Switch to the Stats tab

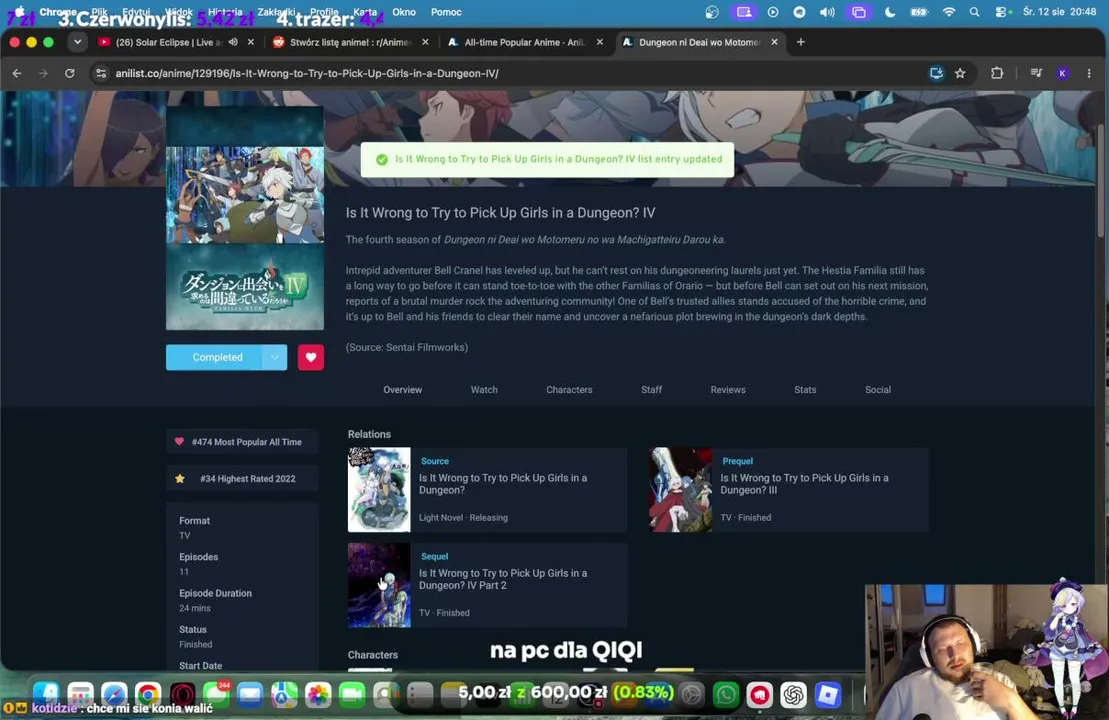805,390
